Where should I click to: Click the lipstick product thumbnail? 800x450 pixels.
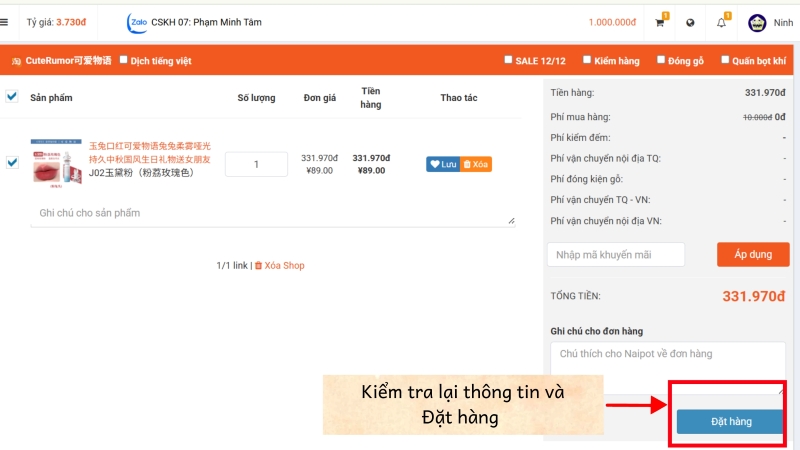(56, 163)
